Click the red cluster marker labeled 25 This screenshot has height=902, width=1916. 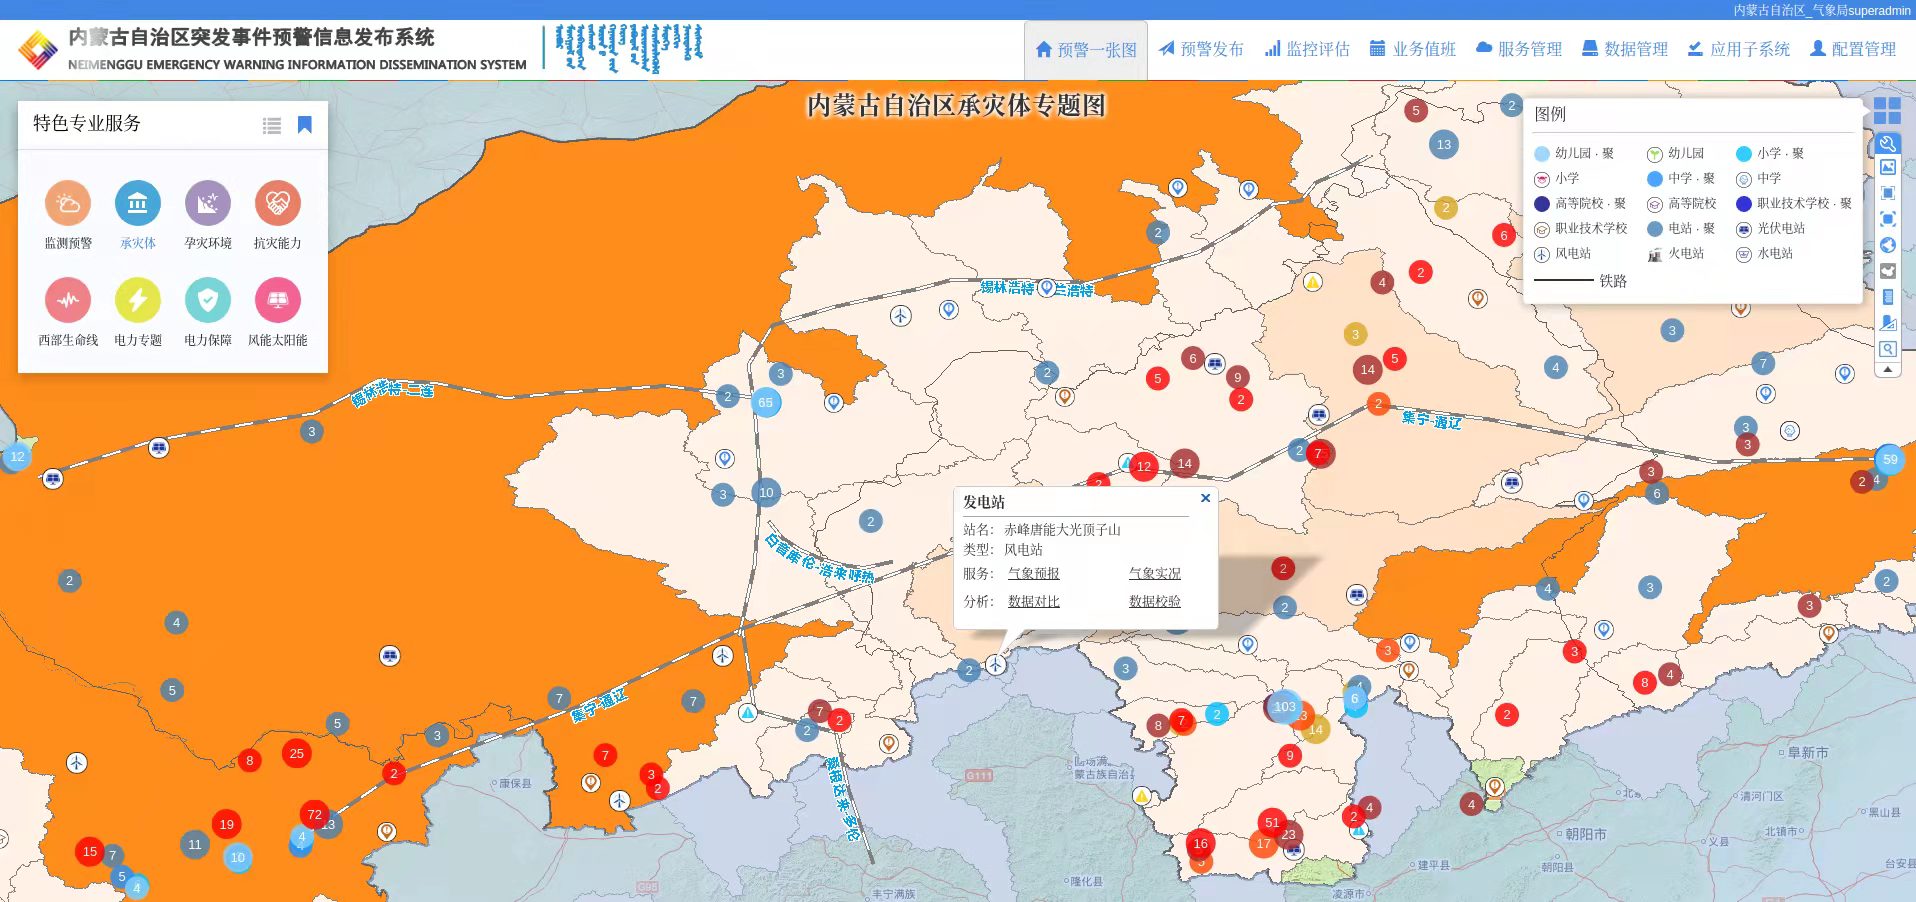[x=296, y=754]
